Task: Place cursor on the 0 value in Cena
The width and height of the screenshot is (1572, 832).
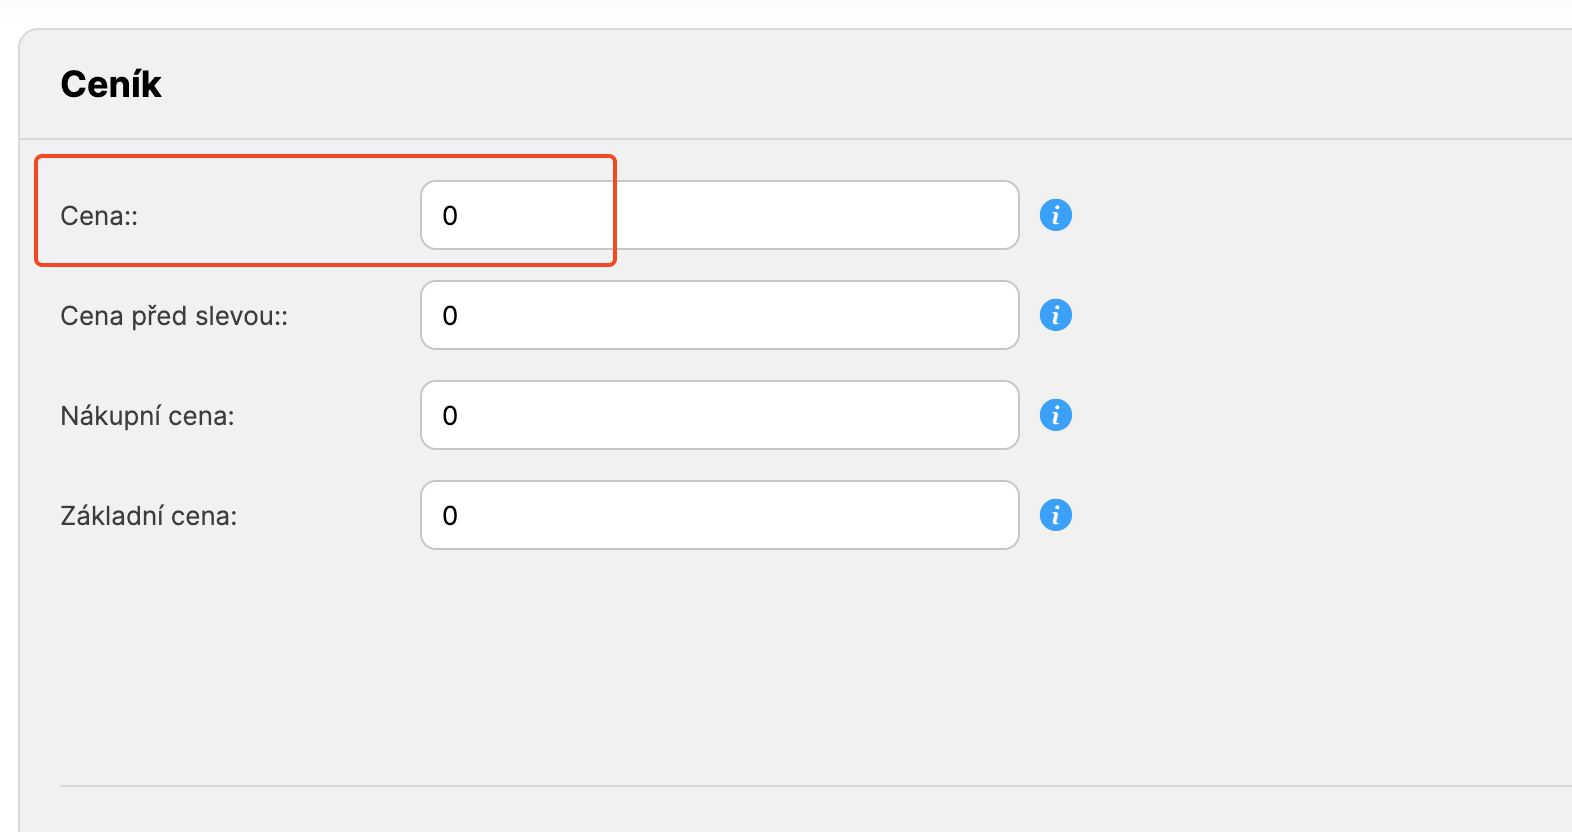Action: click(450, 216)
